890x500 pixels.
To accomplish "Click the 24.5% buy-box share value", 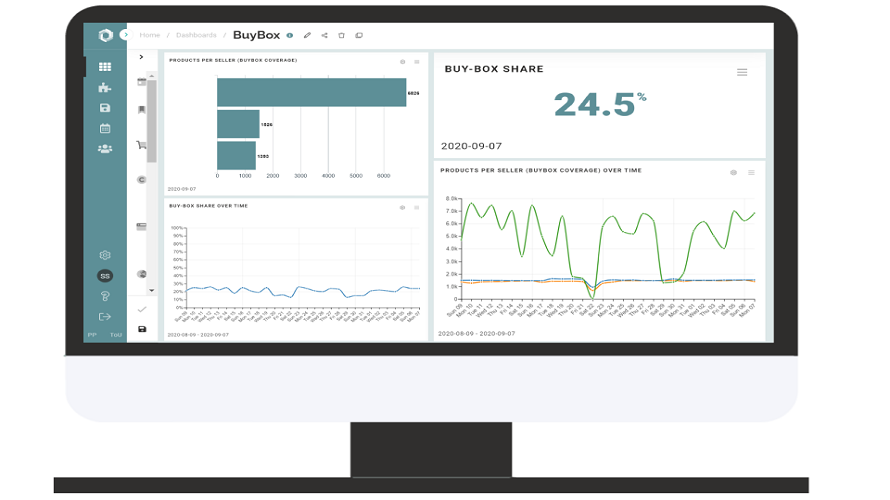I will (x=600, y=104).
